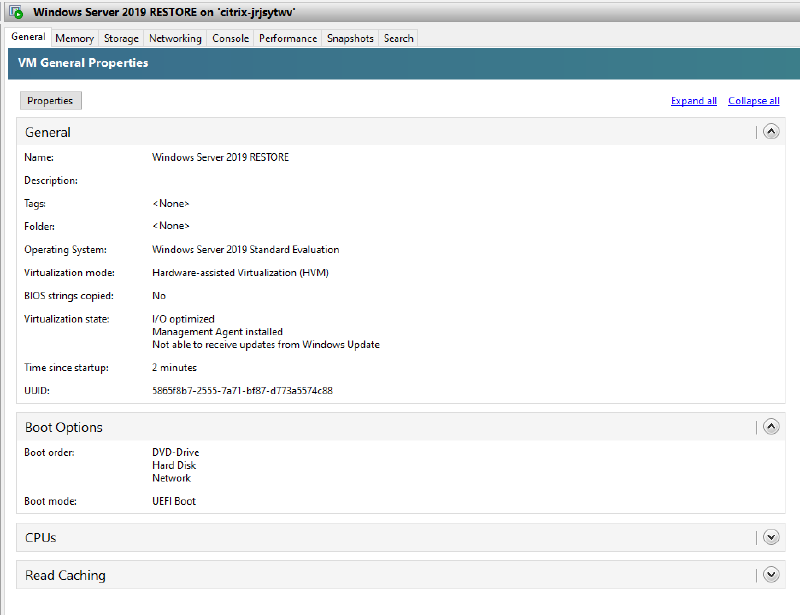Open VM Properties dialog button

click(x=51, y=101)
